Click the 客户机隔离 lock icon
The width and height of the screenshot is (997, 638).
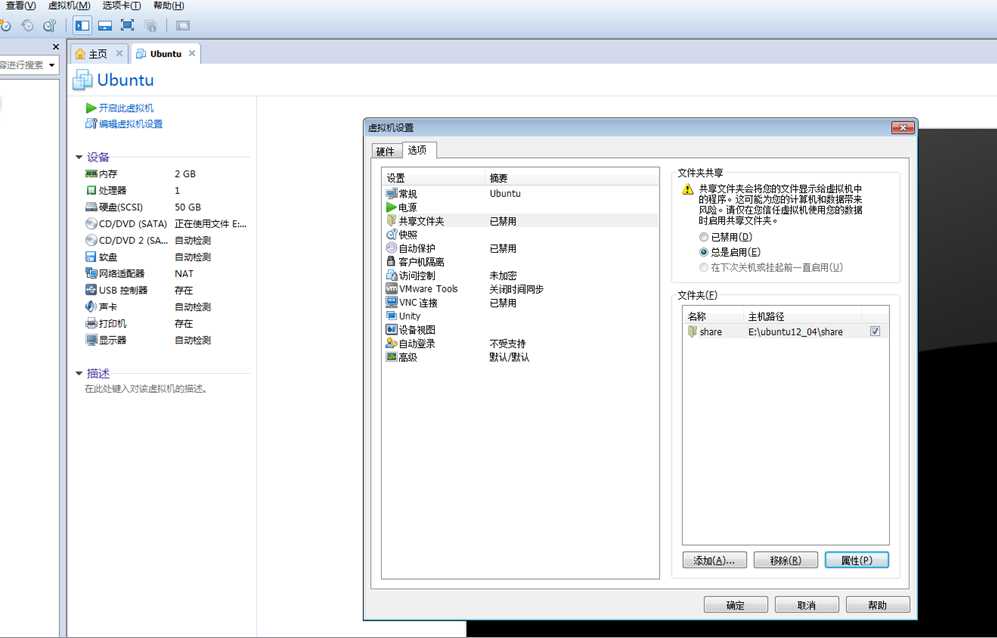(391, 261)
